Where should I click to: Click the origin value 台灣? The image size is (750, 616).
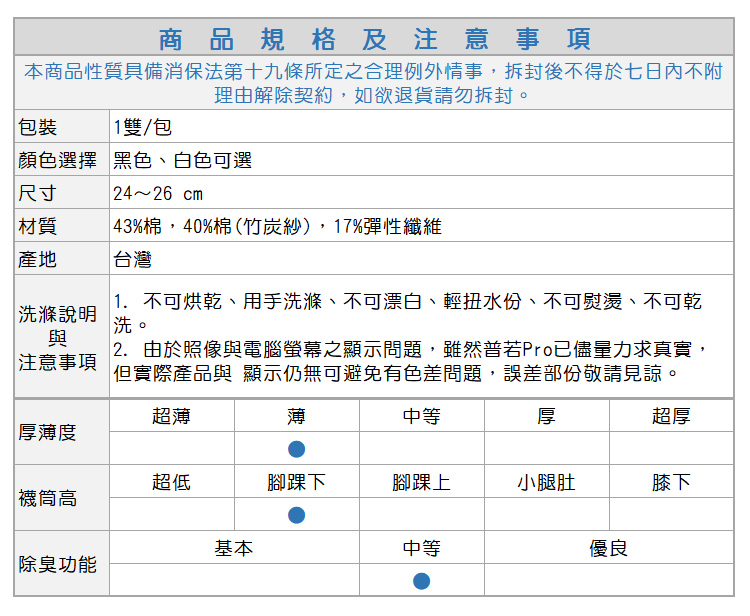(132, 259)
